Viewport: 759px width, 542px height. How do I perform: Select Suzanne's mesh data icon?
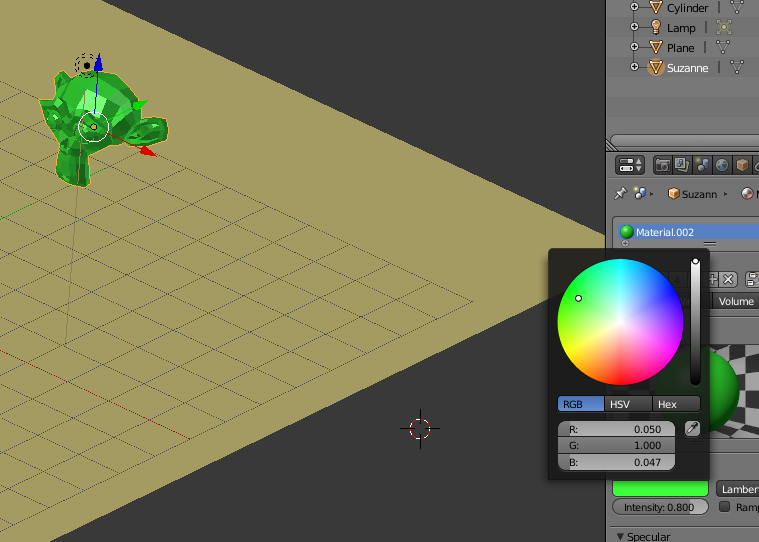click(x=736, y=67)
